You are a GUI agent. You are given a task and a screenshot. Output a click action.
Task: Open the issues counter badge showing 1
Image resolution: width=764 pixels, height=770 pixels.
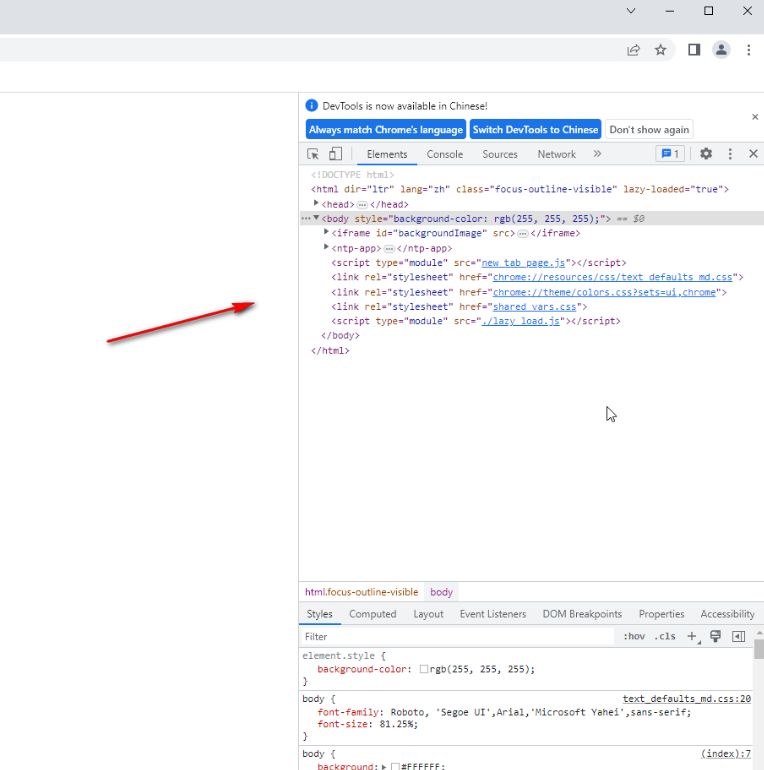point(670,154)
